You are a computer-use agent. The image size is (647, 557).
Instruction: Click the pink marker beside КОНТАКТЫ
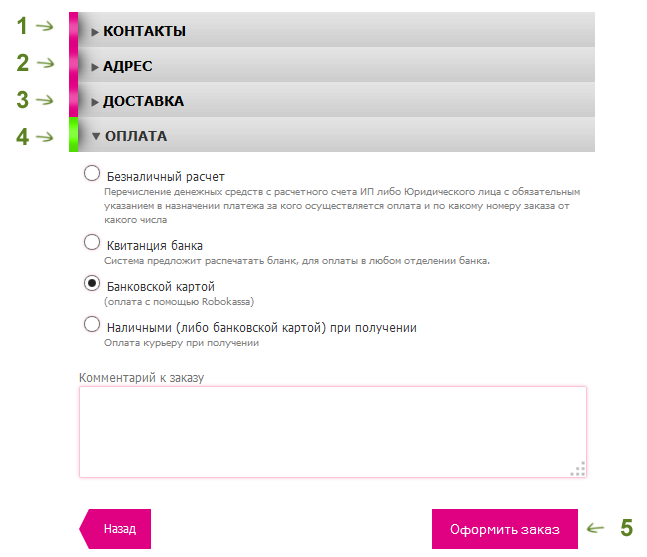click(x=73, y=30)
